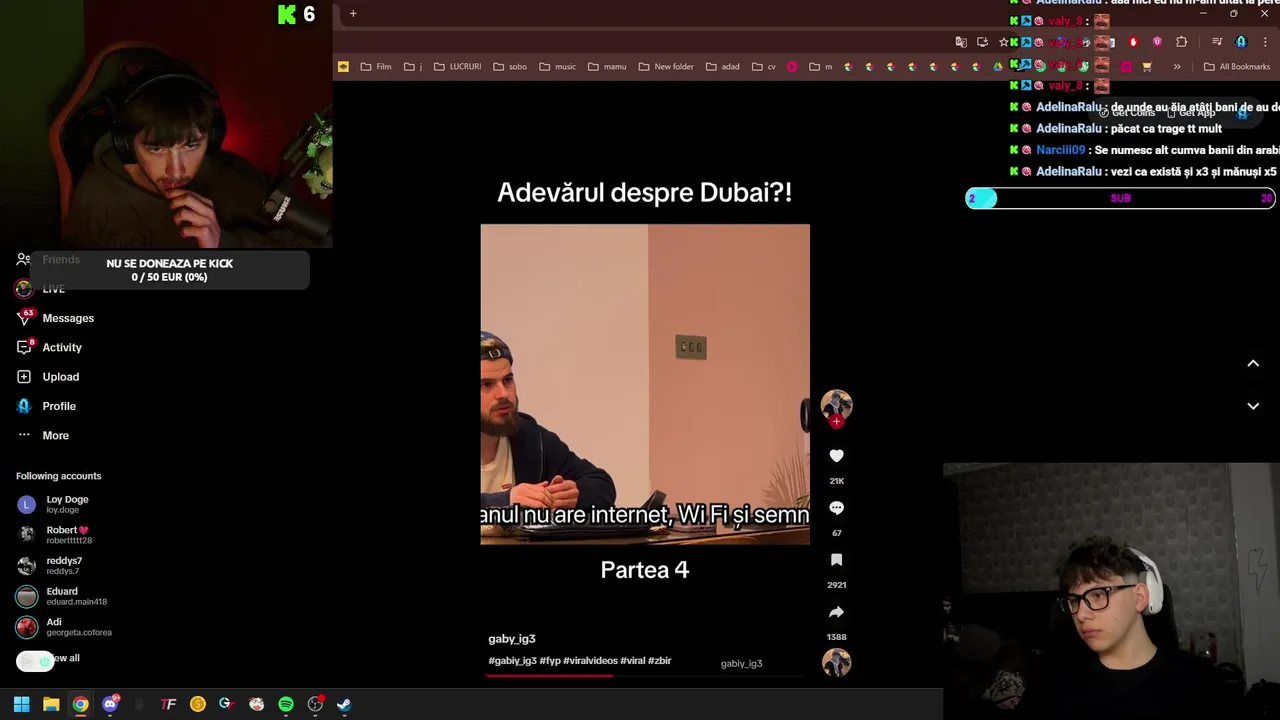Open the TF app on taskbar
Image resolution: width=1280 pixels, height=720 pixels.
[168, 704]
